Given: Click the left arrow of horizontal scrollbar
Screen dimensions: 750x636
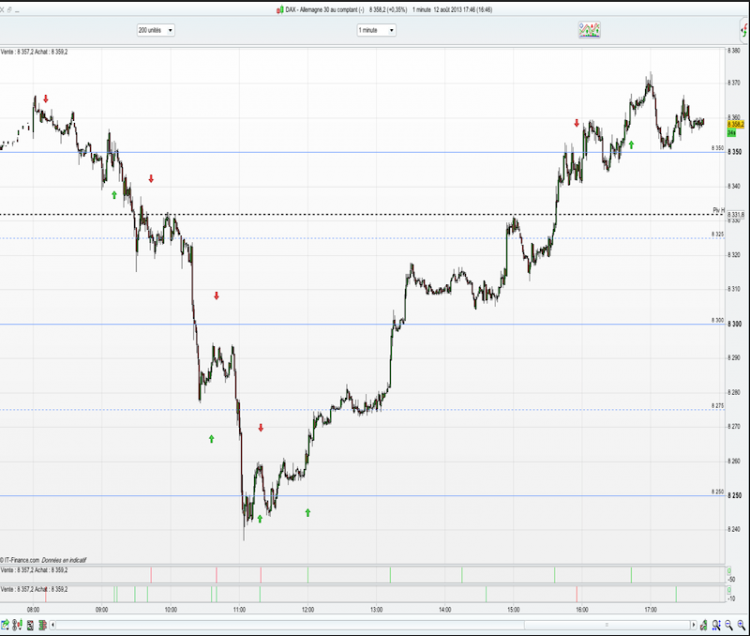Looking at the screenshot, I should 53,625.
